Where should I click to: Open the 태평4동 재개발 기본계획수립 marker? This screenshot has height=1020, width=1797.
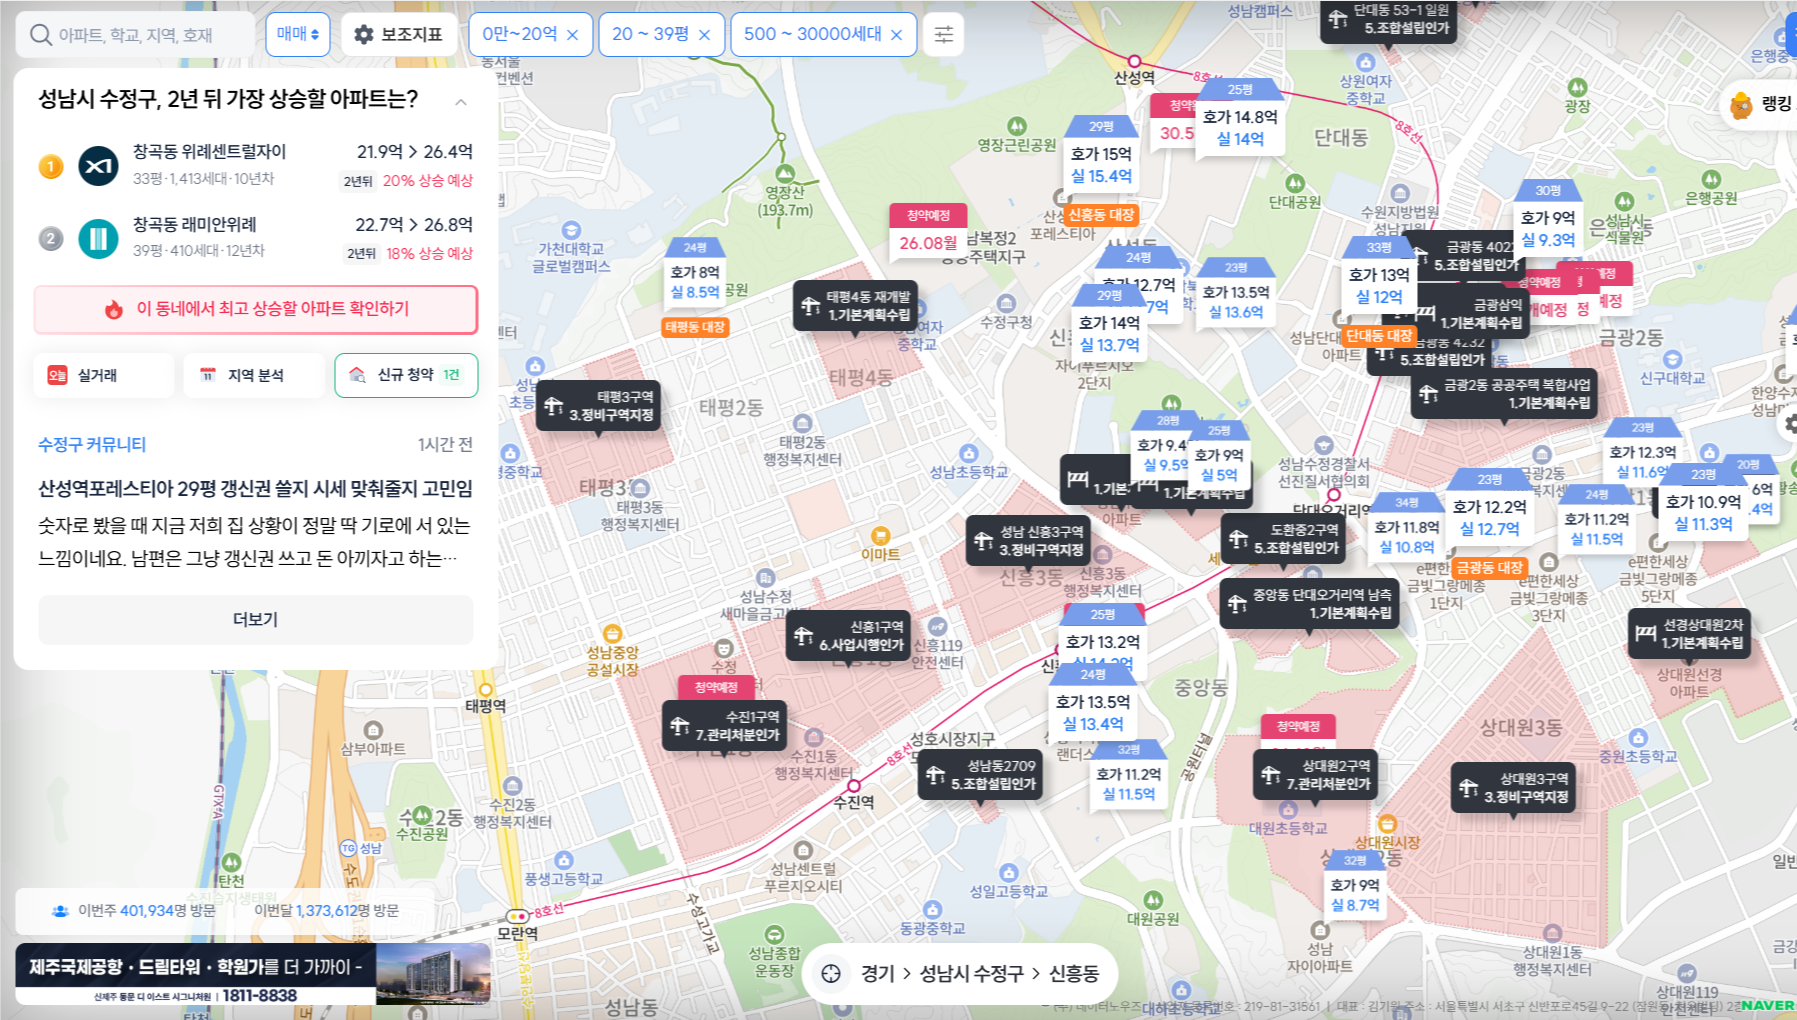click(x=856, y=306)
